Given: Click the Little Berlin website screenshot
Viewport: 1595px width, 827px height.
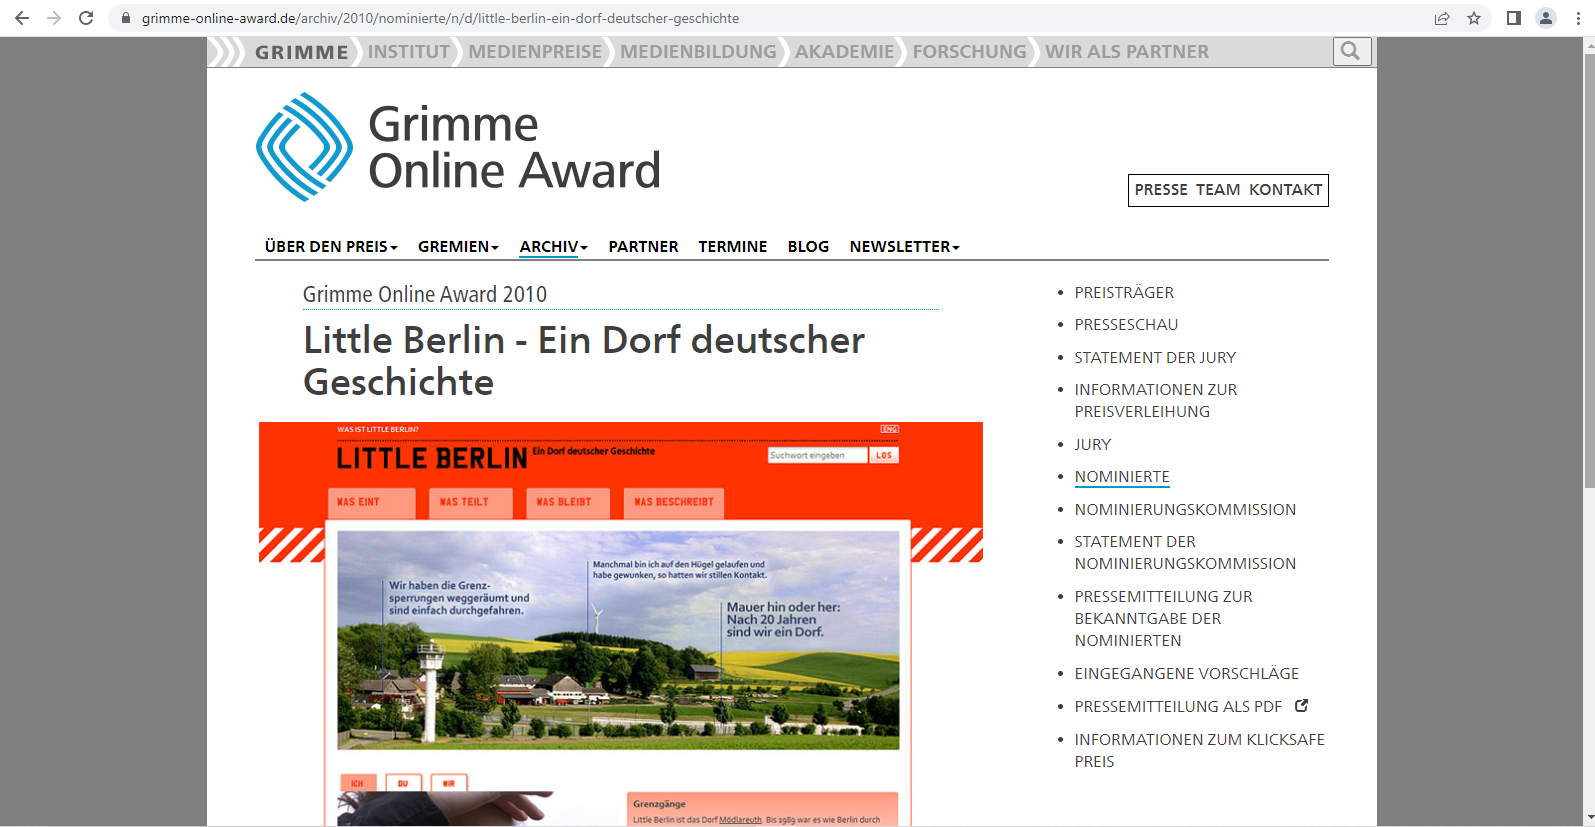Looking at the screenshot, I should click(620, 624).
